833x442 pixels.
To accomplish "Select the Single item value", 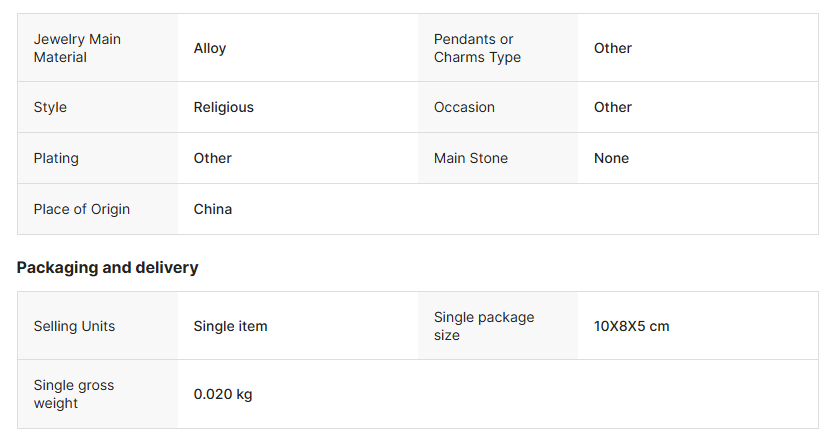I will click(x=231, y=326).
